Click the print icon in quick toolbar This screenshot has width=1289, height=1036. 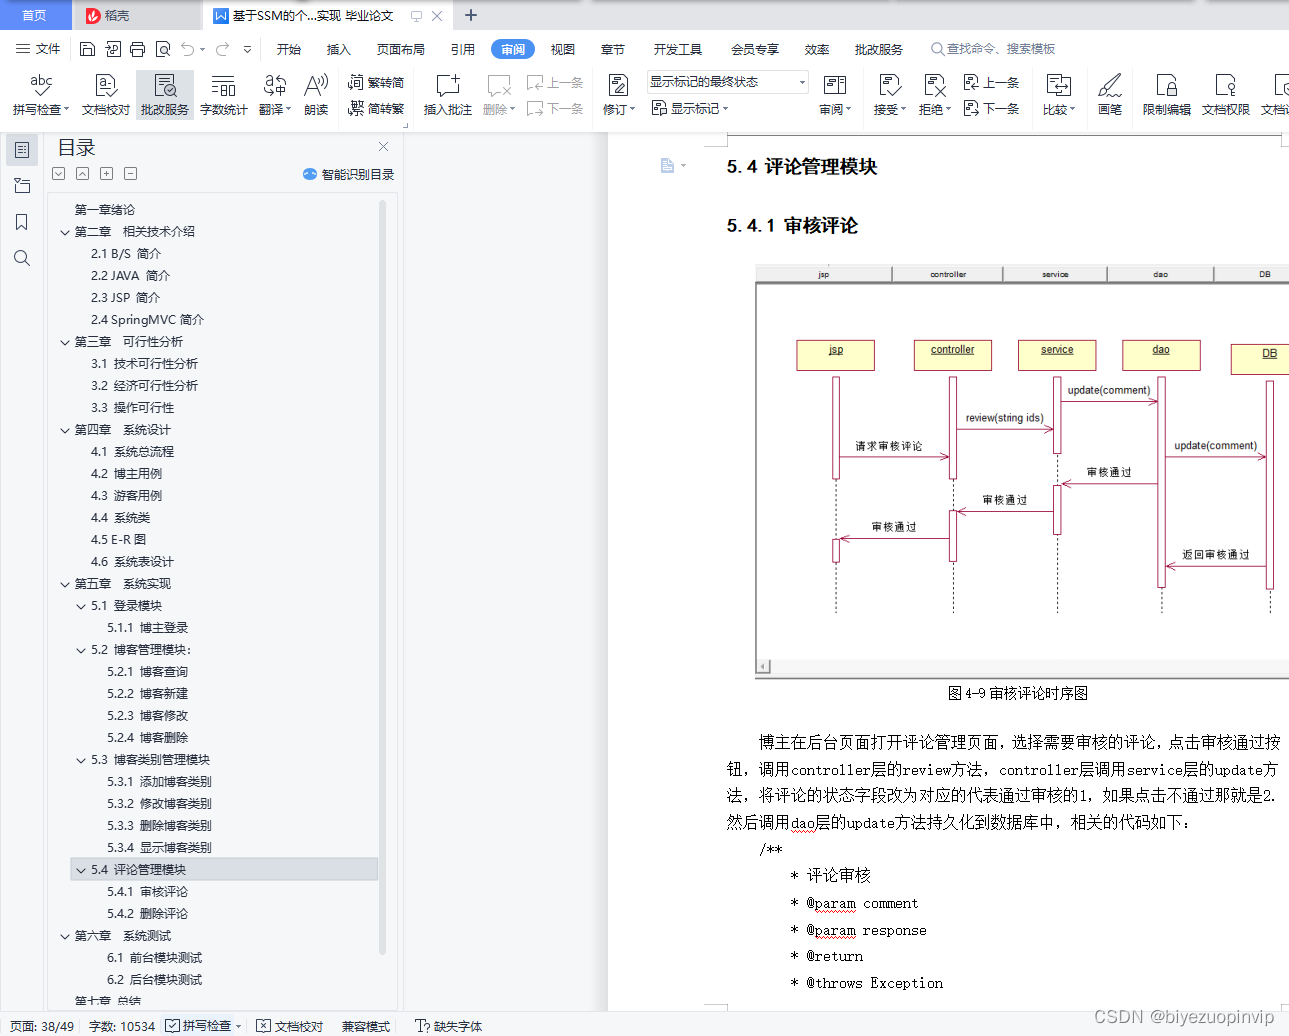coord(137,49)
